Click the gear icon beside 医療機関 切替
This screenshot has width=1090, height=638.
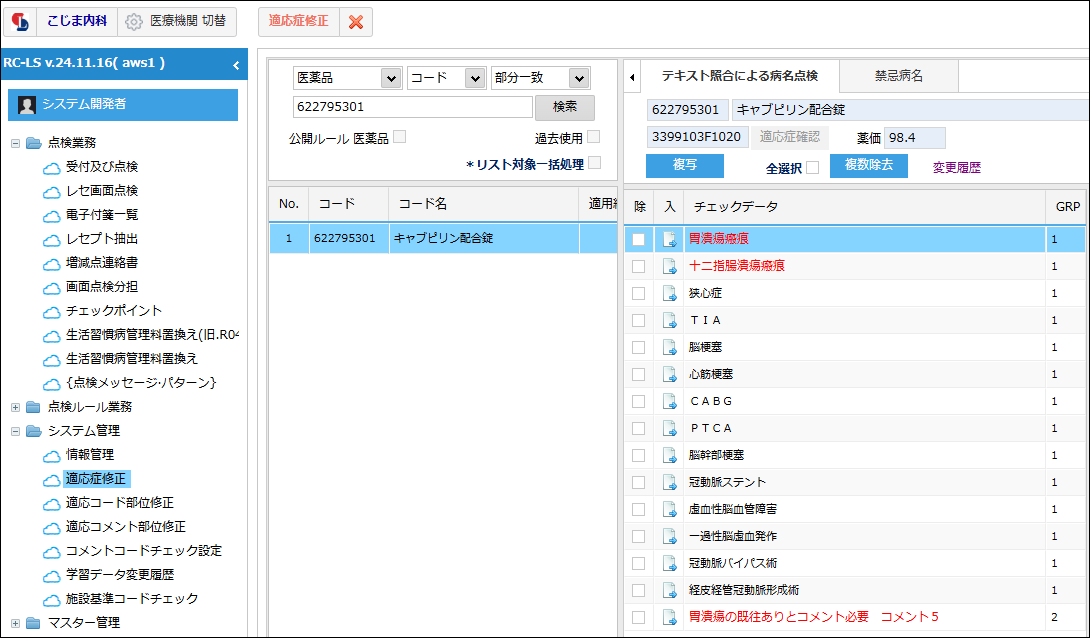tap(133, 22)
